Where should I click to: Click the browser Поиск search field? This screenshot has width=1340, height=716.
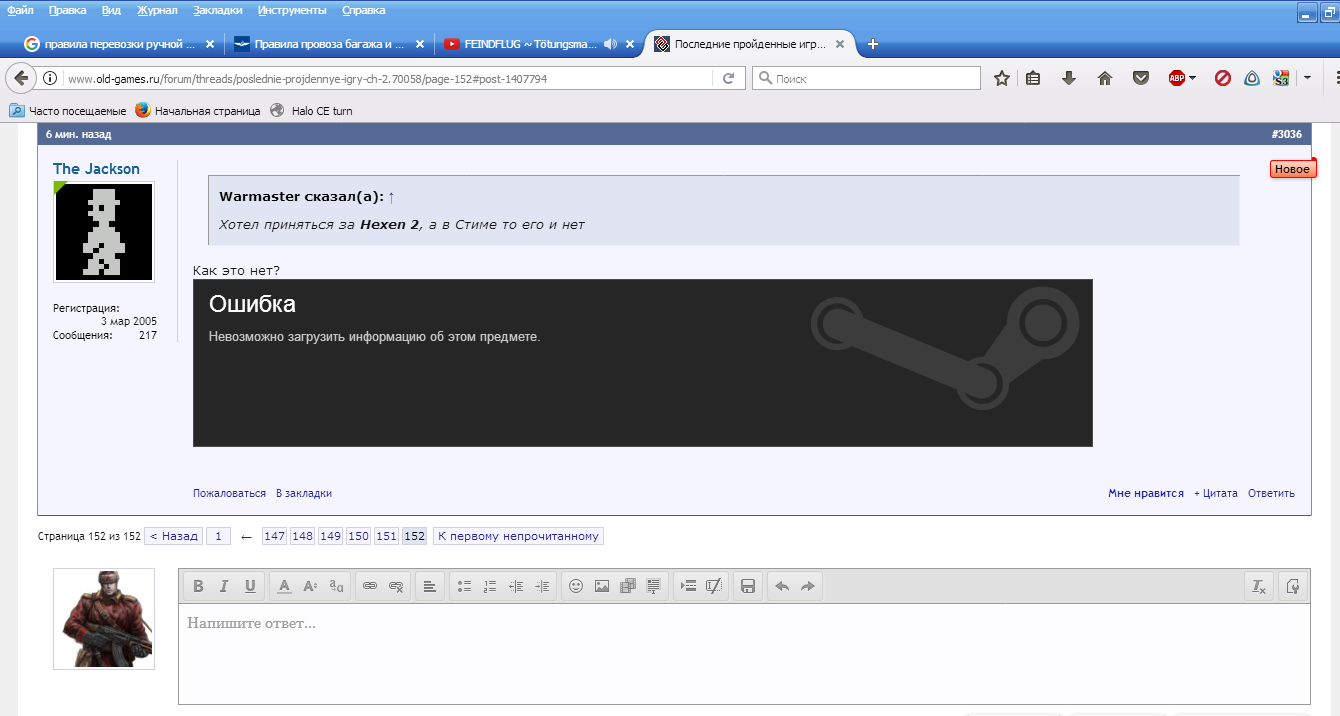(866, 78)
